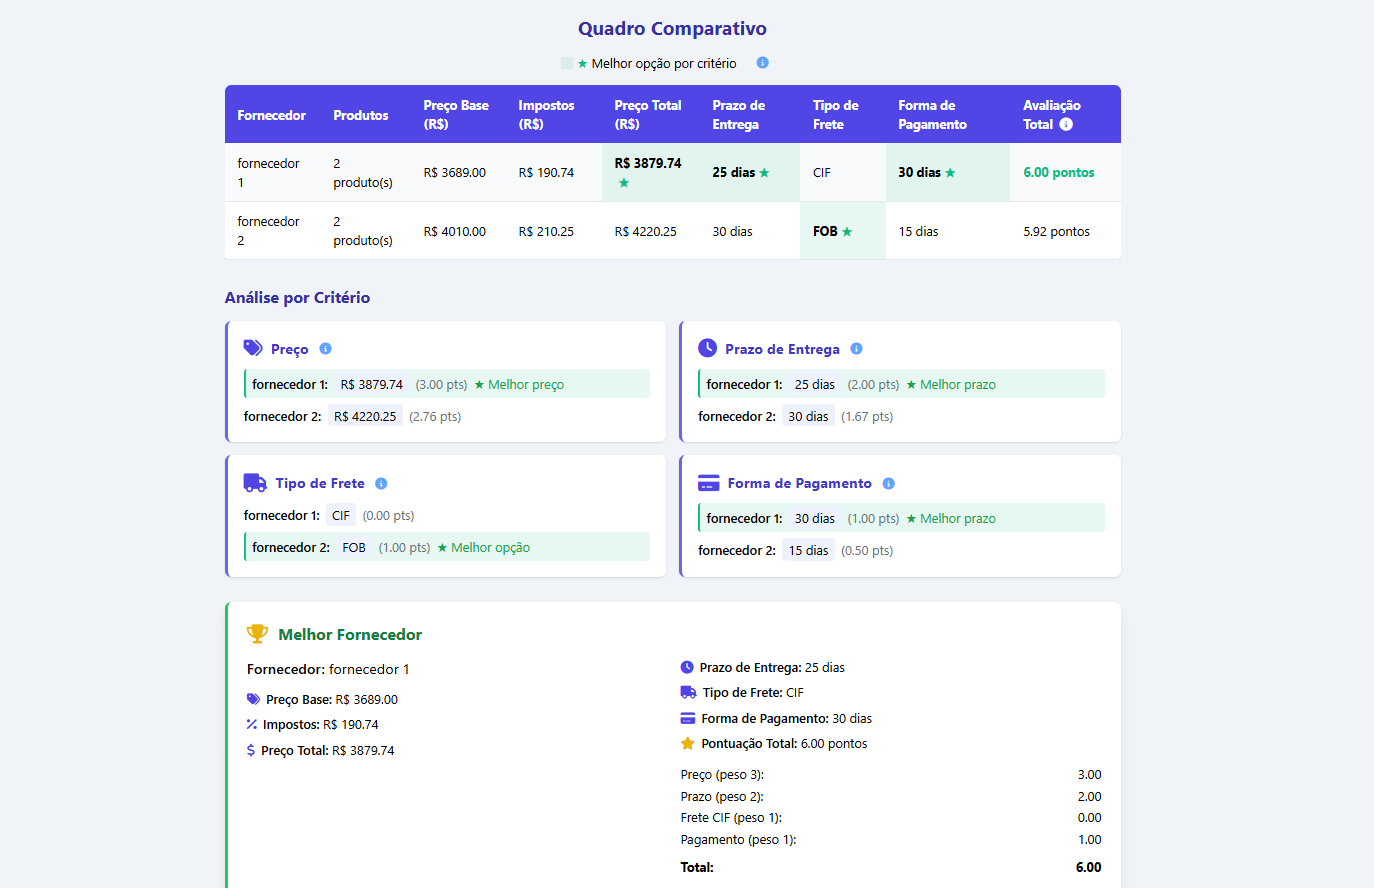Click the Preço (peso 3): breakdown label
Screen dimensions: 1374x888
721,775
